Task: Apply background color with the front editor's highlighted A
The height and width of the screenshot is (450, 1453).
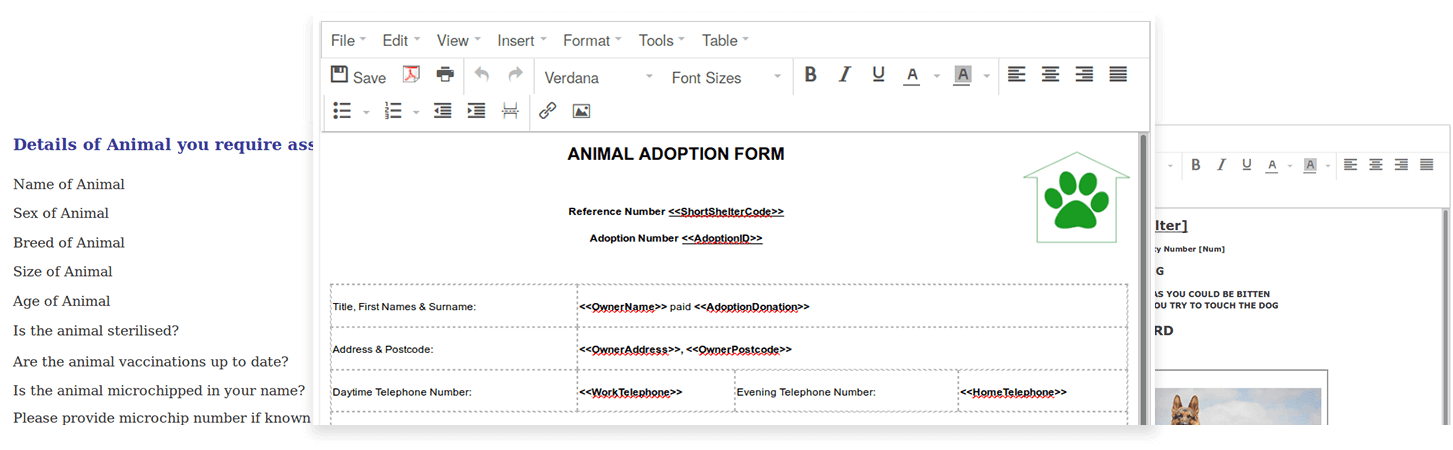Action: pyautogui.click(x=962, y=76)
